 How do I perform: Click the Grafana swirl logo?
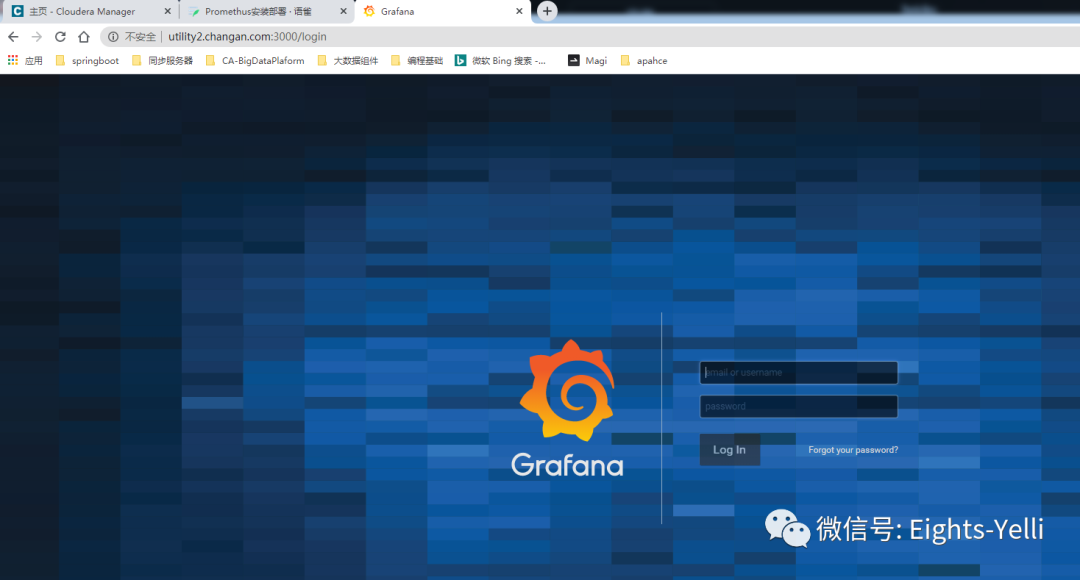[568, 390]
